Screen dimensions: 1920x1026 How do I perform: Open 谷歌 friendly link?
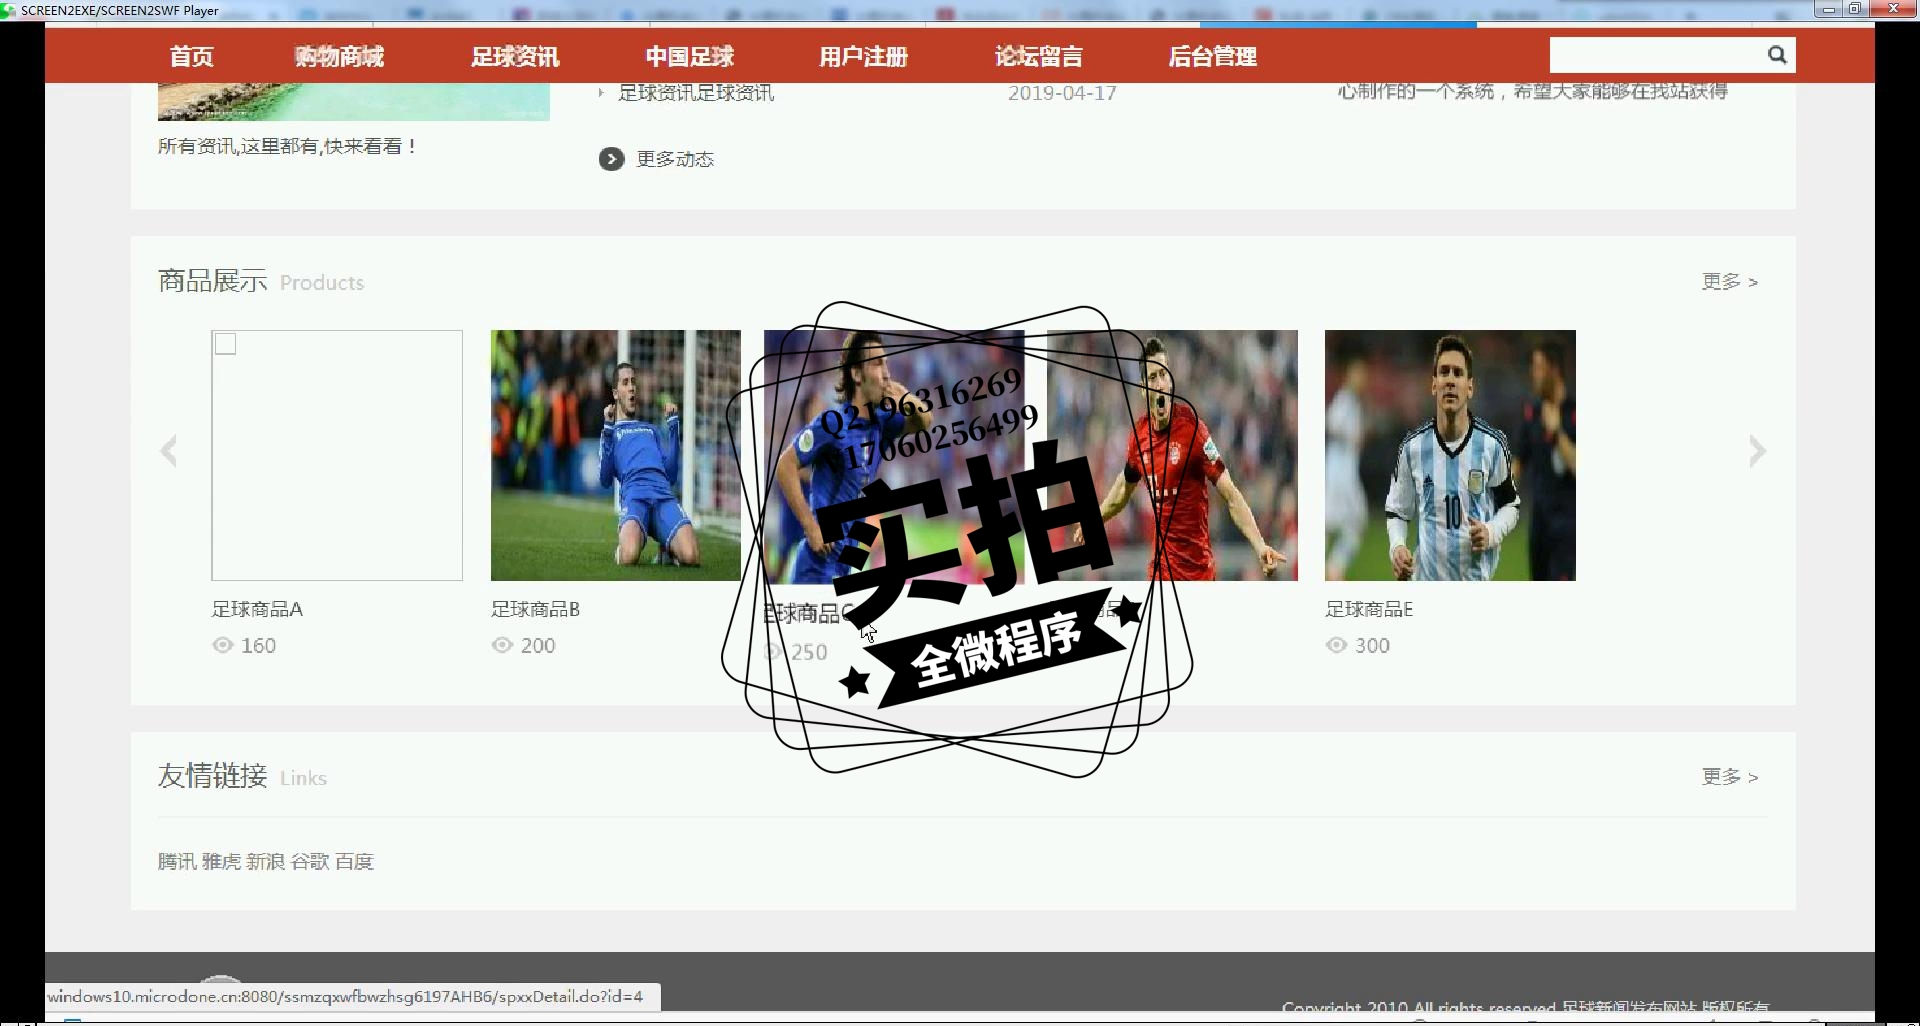[310, 862]
